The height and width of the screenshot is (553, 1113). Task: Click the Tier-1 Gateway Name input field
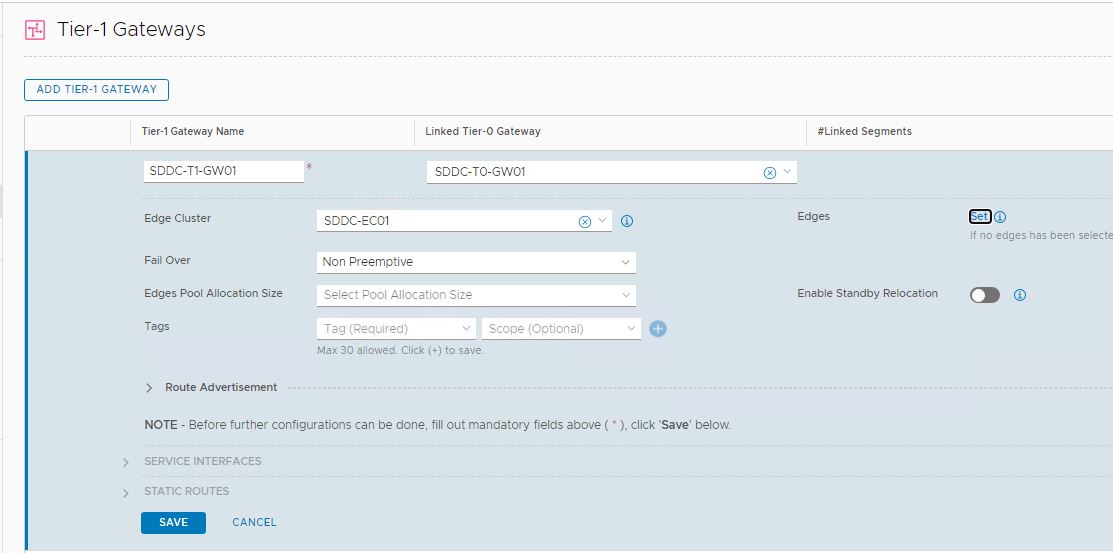tap(223, 171)
